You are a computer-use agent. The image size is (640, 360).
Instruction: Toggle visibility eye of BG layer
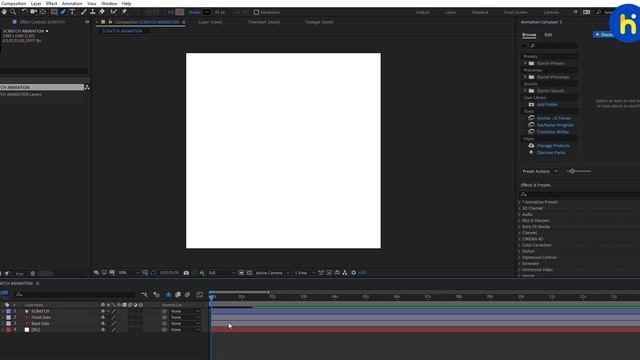(103, 329)
